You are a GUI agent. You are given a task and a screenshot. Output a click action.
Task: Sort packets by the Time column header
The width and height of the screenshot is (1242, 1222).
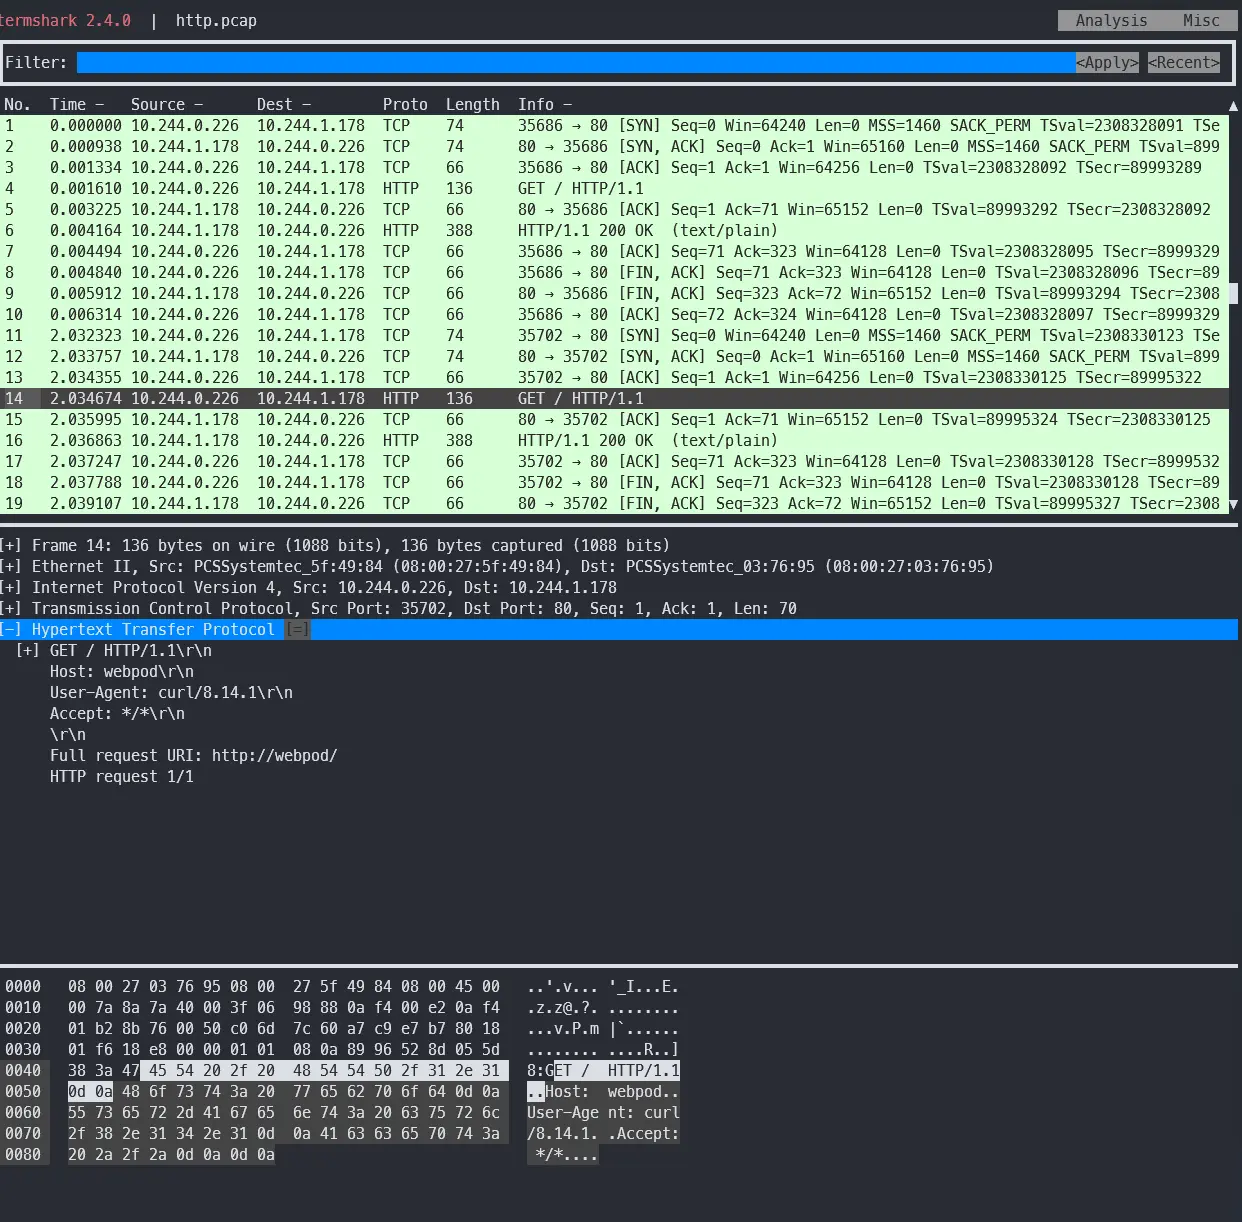(x=77, y=104)
